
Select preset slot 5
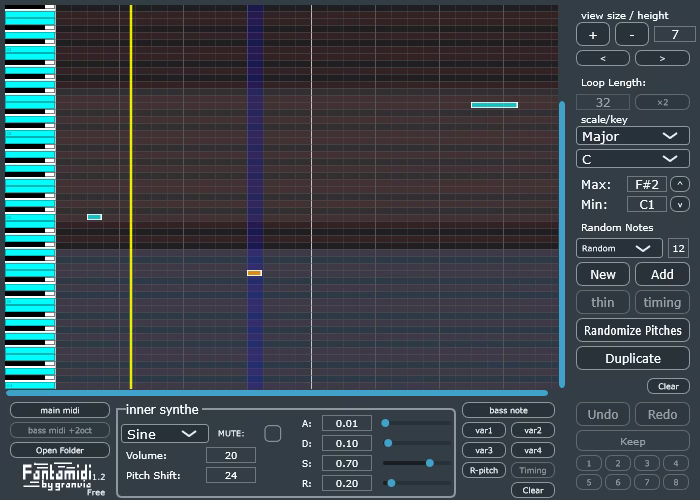[x=589, y=482]
